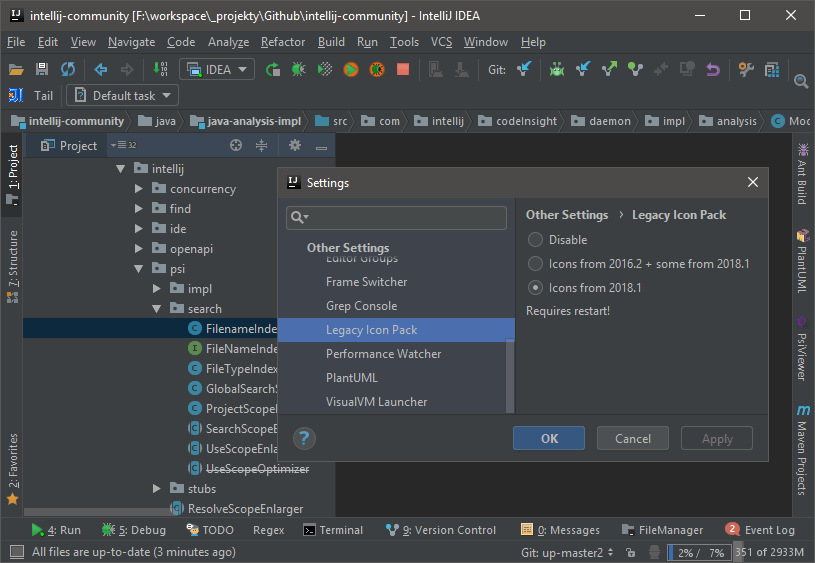Select Icons from 2018.1 radio option
The height and width of the screenshot is (563, 815).
[535, 287]
